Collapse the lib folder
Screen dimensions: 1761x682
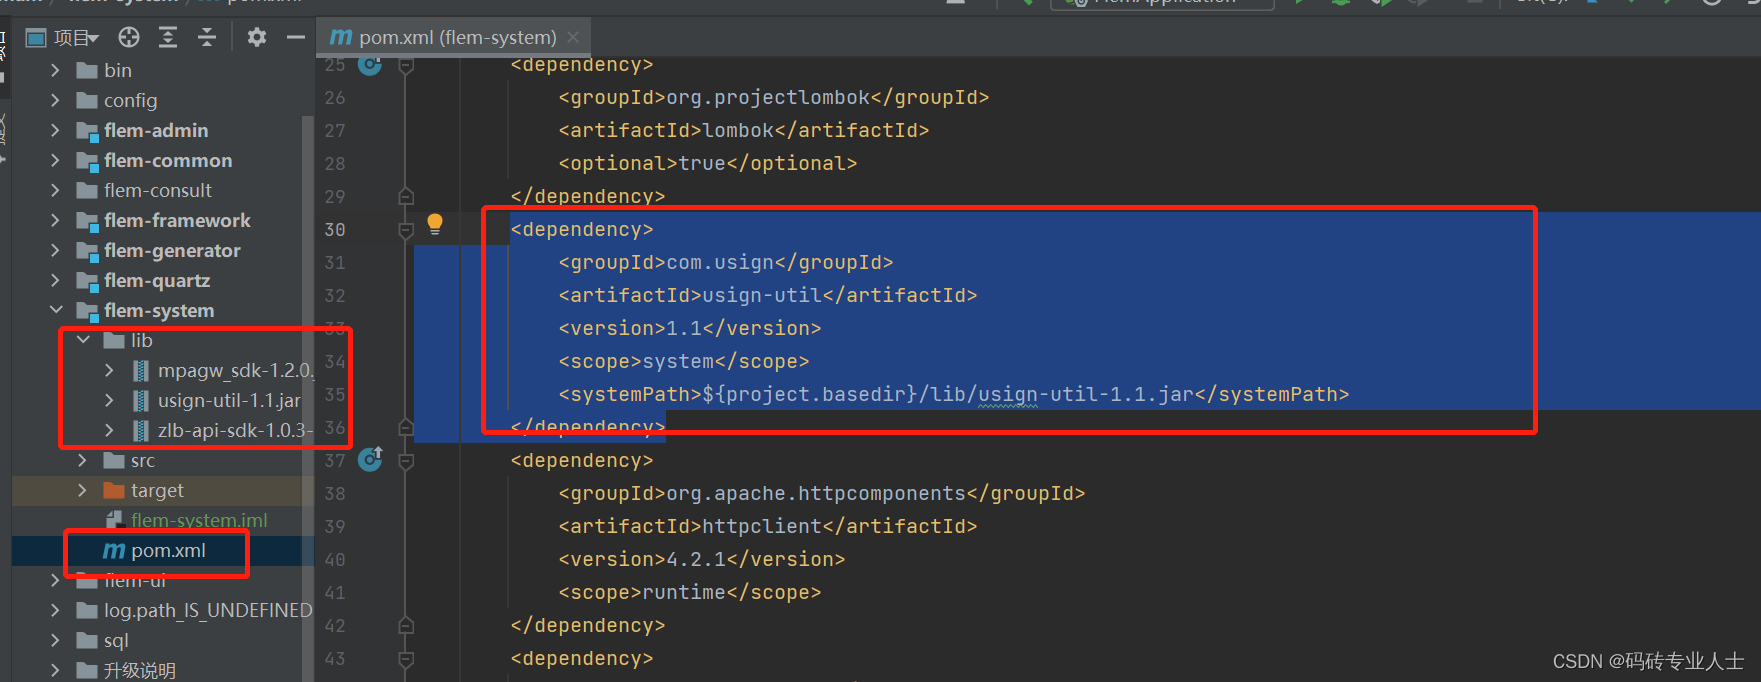(x=83, y=341)
